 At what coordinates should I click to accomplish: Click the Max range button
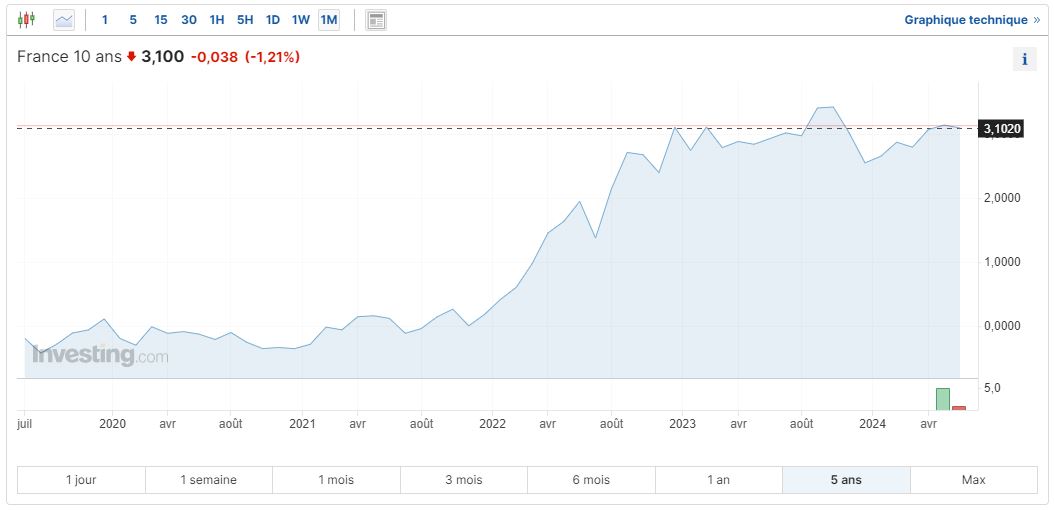[973, 480]
